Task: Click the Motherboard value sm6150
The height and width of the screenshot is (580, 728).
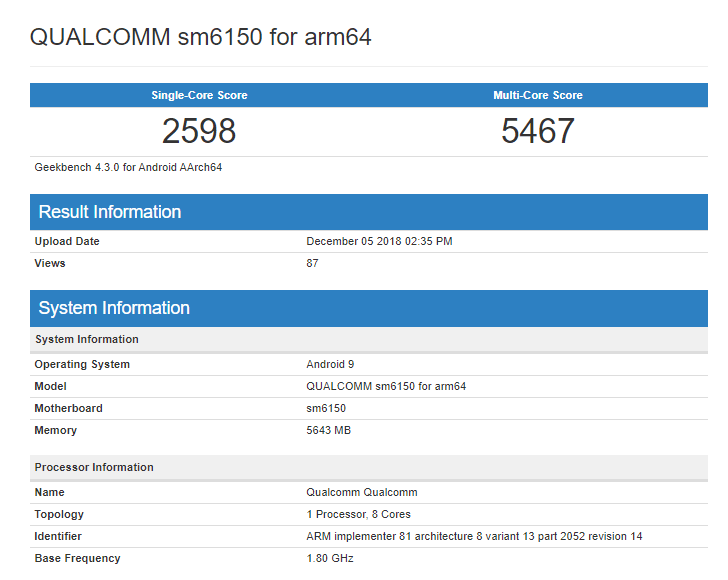Action: (326, 408)
